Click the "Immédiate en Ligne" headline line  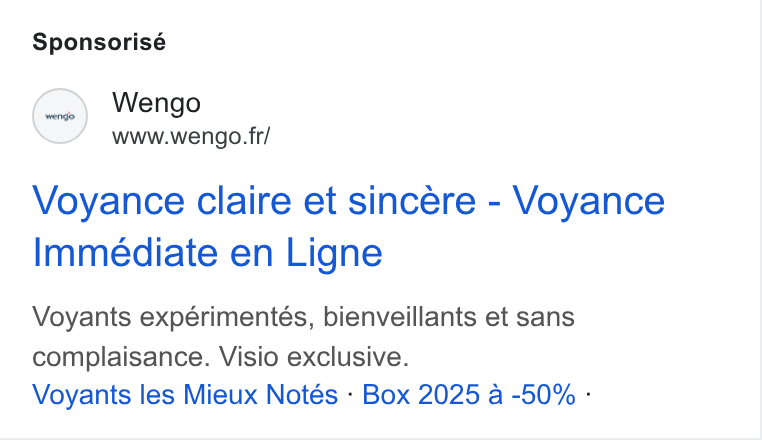click(x=208, y=253)
